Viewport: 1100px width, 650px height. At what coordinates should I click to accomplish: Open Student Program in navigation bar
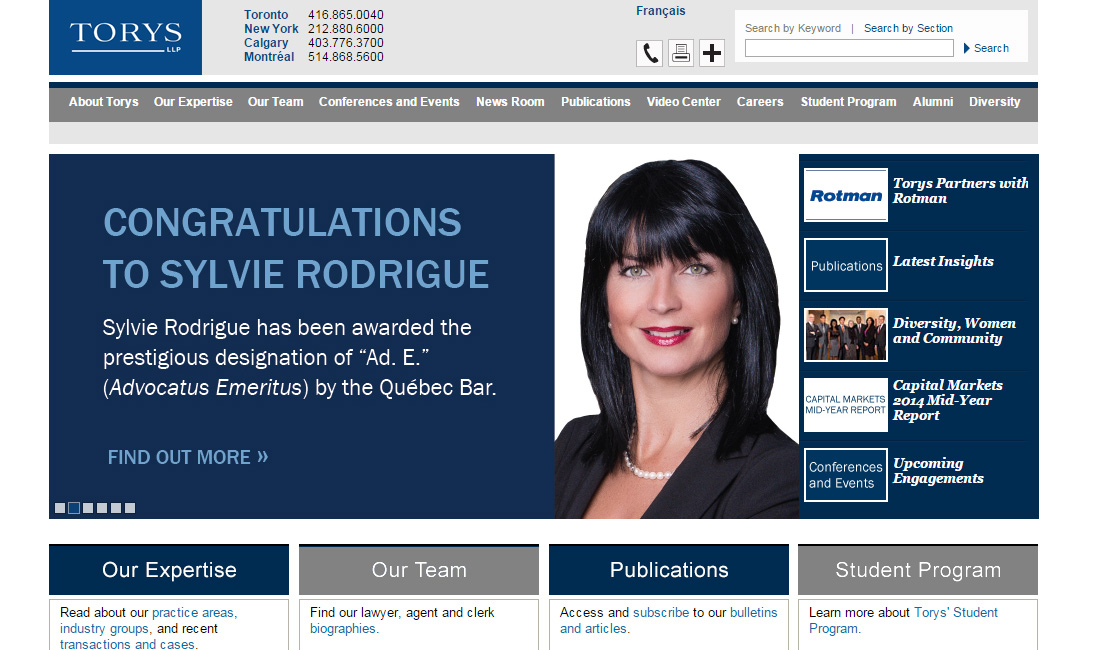click(848, 102)
